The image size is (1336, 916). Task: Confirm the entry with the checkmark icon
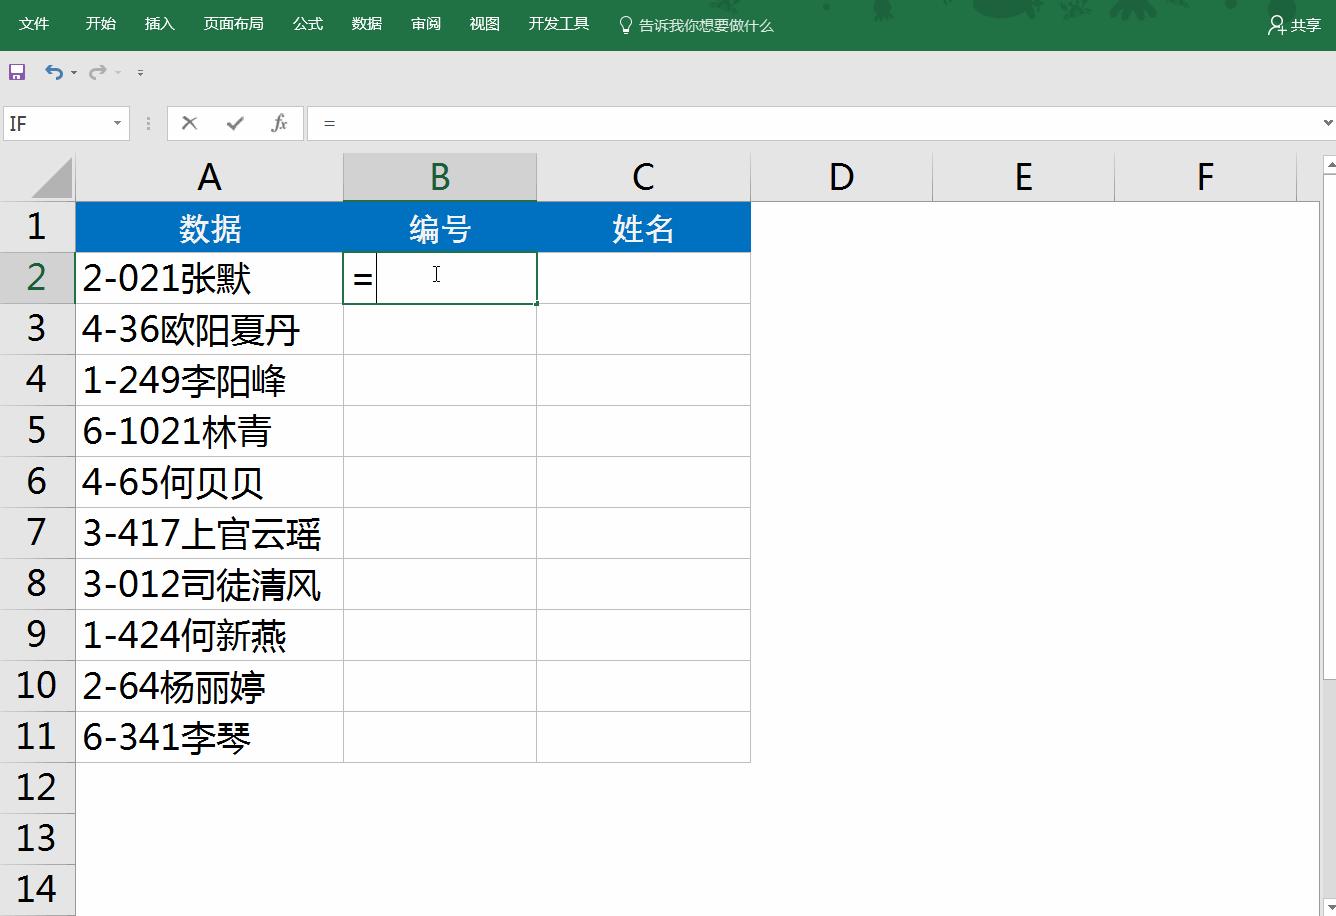tap(233, 122)
